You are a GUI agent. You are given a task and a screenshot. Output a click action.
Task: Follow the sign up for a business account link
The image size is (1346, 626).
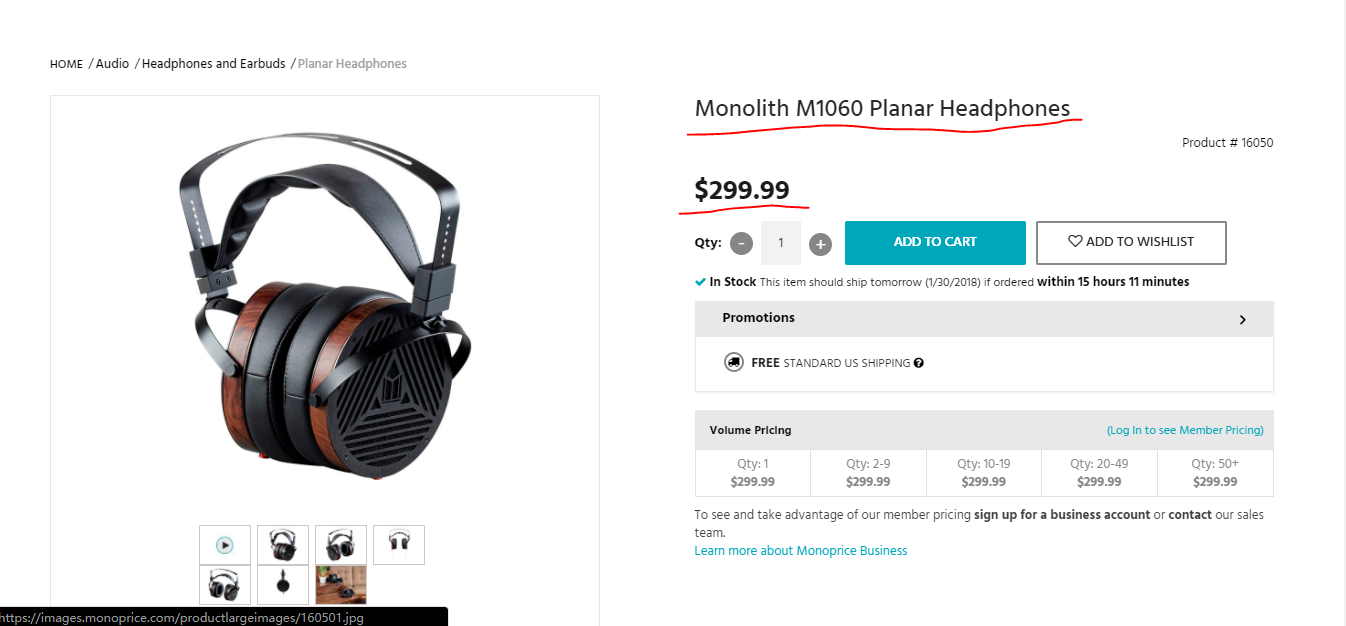point(1062,515)
